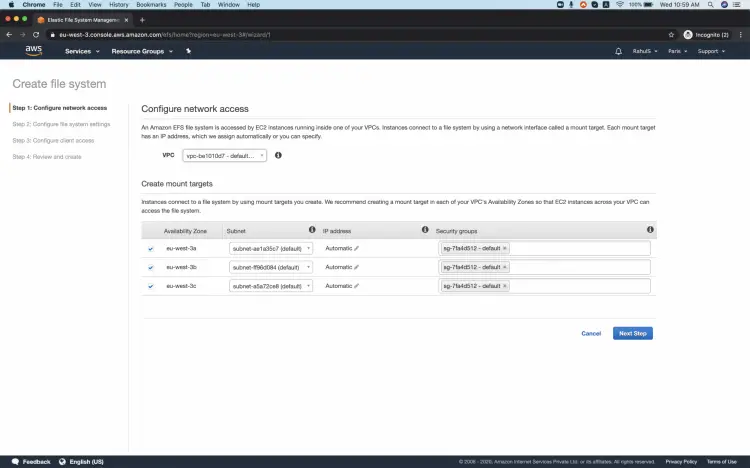
Task: Select Step 4: Review and create
Action: 47,156
